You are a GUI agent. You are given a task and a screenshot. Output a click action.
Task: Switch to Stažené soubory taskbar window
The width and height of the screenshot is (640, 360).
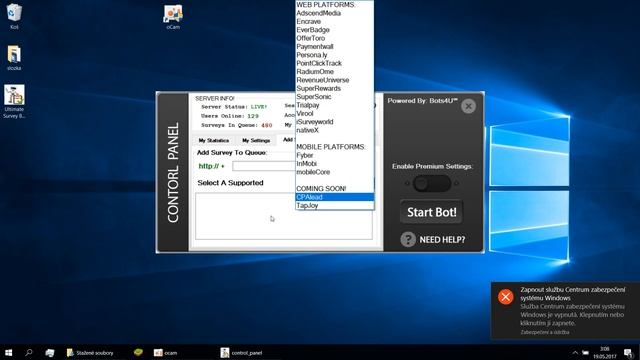click(x=91, y=353)
